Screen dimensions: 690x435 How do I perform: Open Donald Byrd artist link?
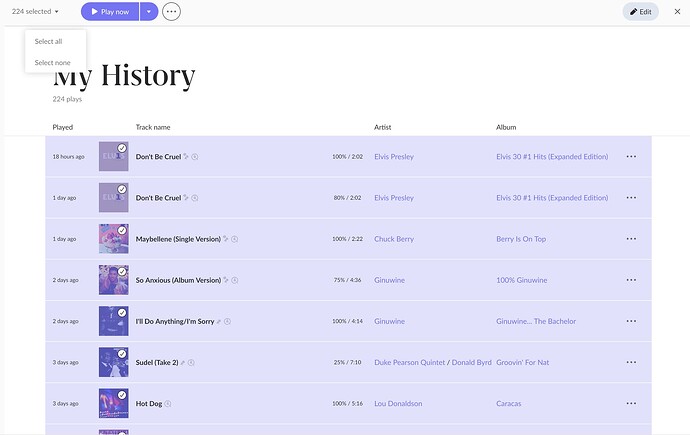click(x=471, y=362)
